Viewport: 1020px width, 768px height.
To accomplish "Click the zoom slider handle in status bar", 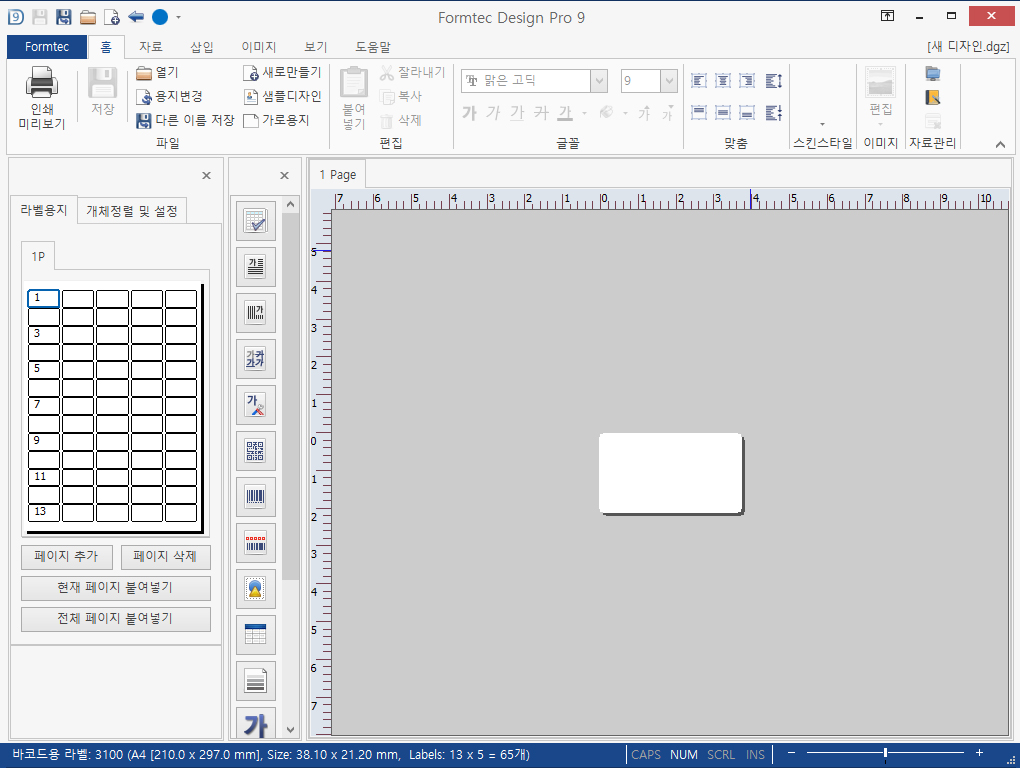I will [x=885, y=753].
